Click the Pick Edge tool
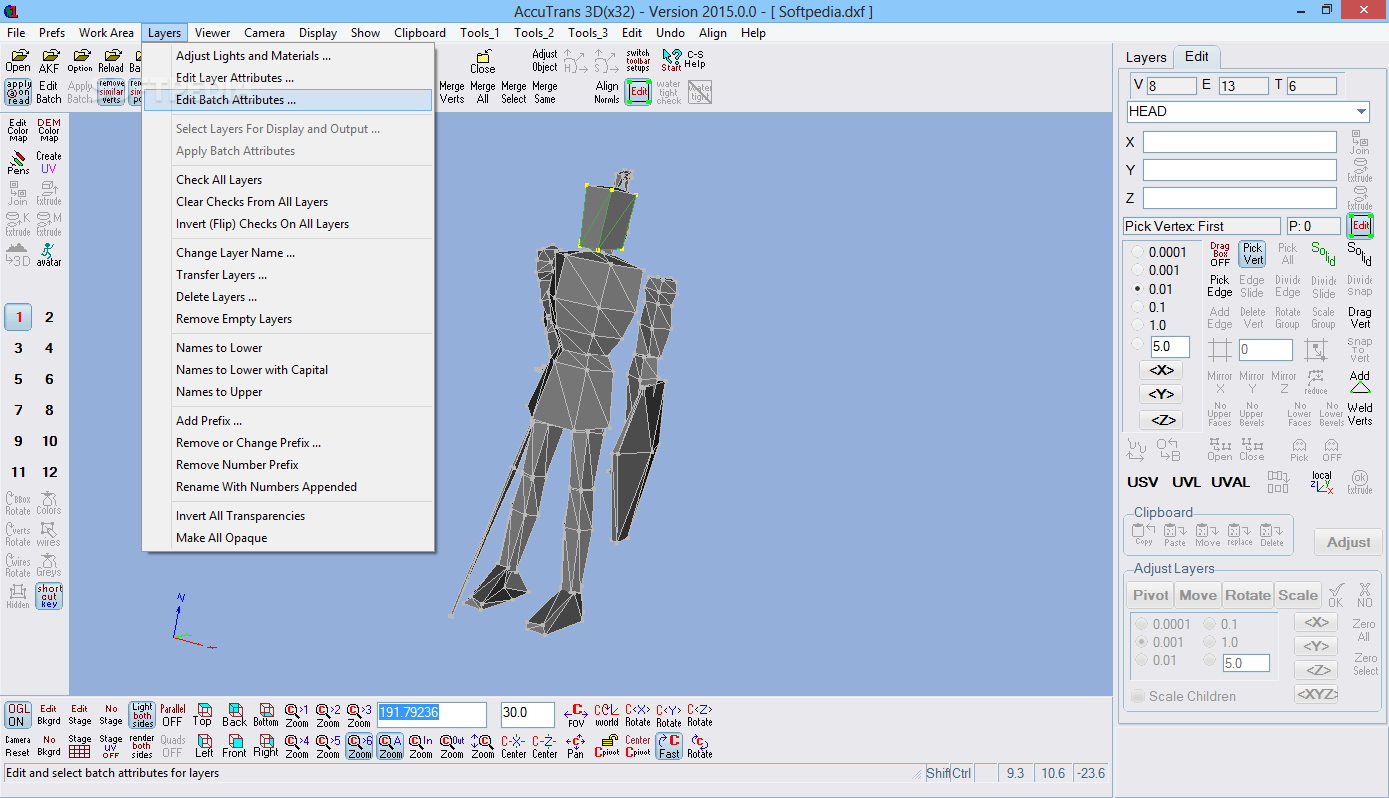Viewport: 1389px width, 798px height. pos(1220,286)
